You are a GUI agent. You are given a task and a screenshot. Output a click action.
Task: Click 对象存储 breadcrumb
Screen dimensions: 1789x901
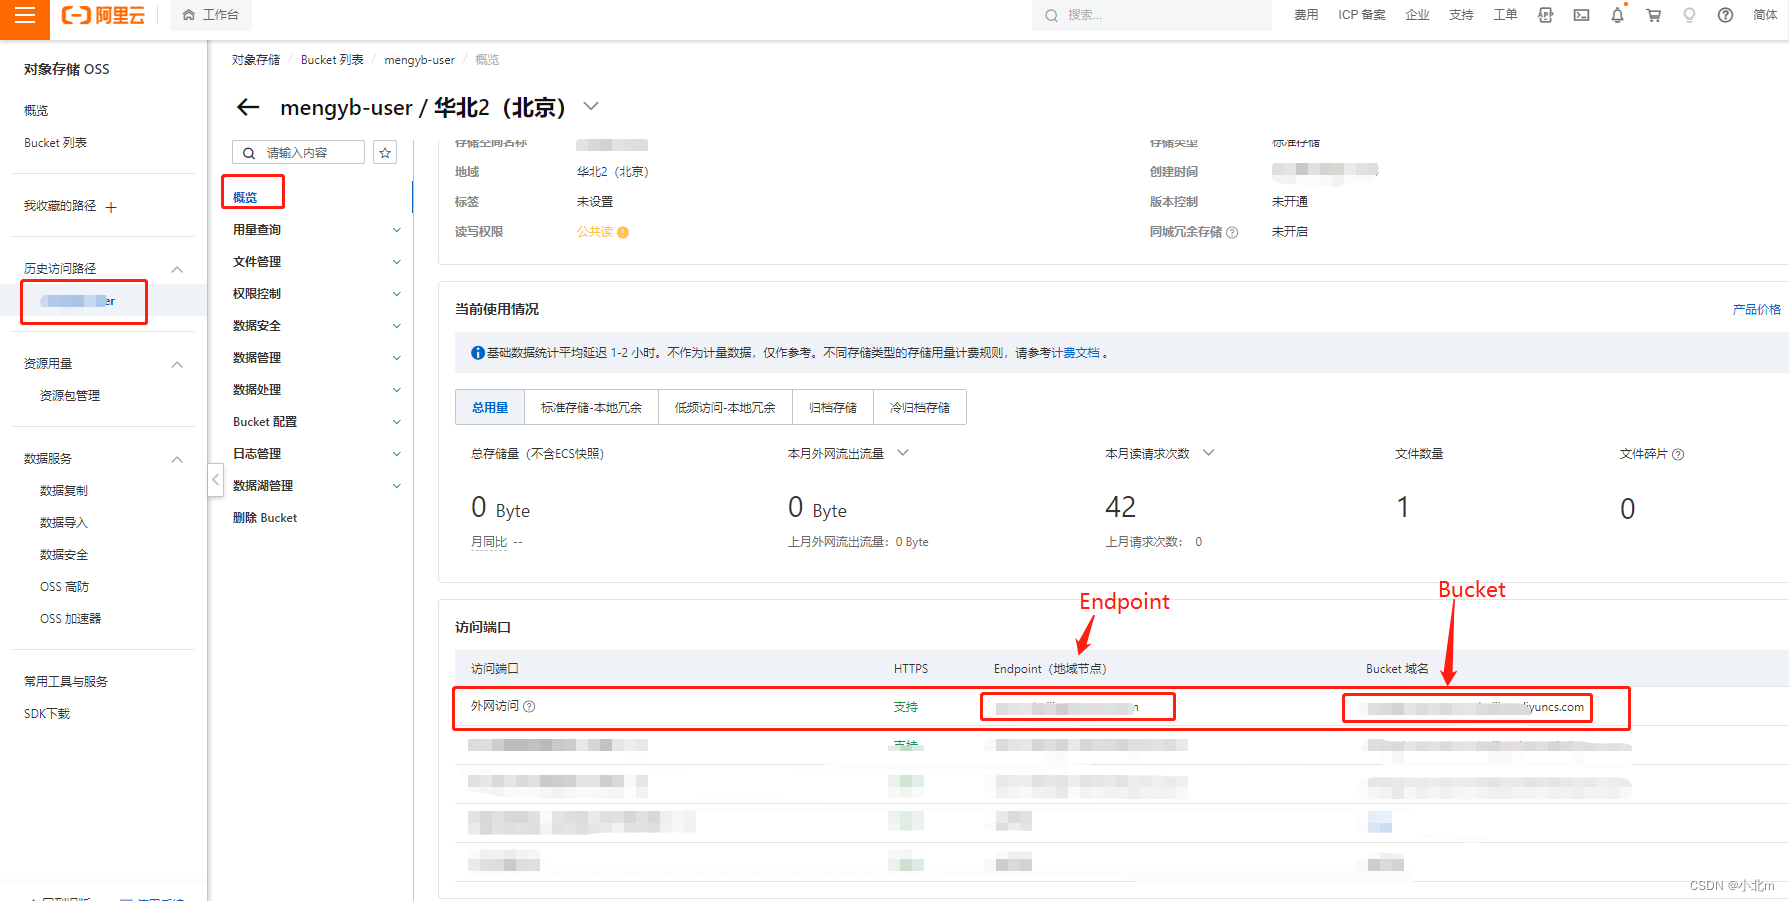pyautogui.click(x=256, y=60)
